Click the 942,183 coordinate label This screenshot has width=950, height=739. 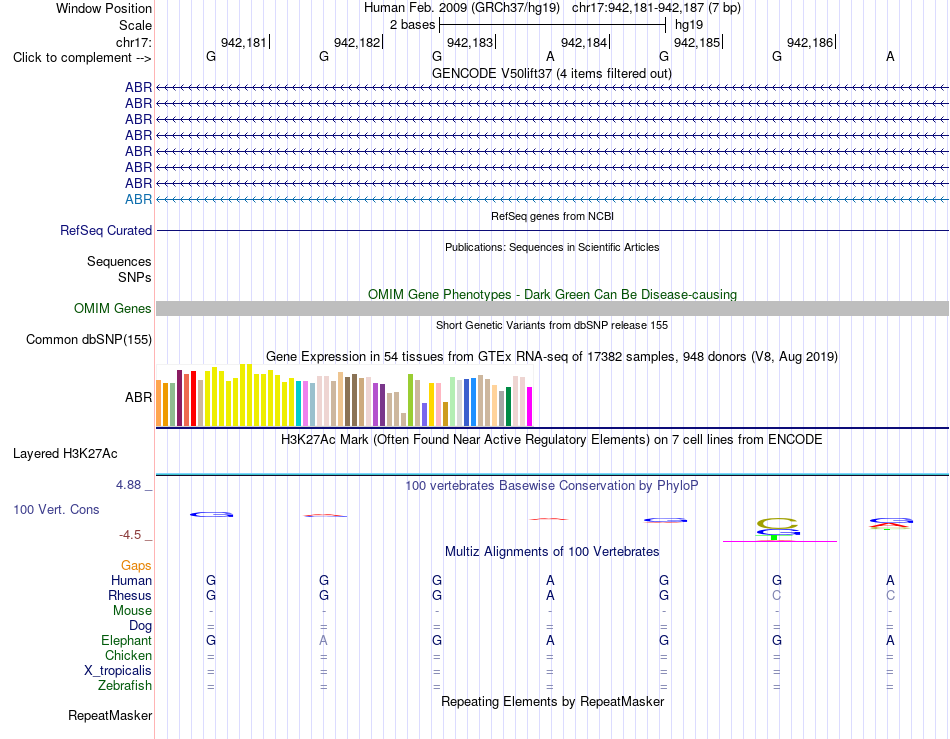pos(470,42)
